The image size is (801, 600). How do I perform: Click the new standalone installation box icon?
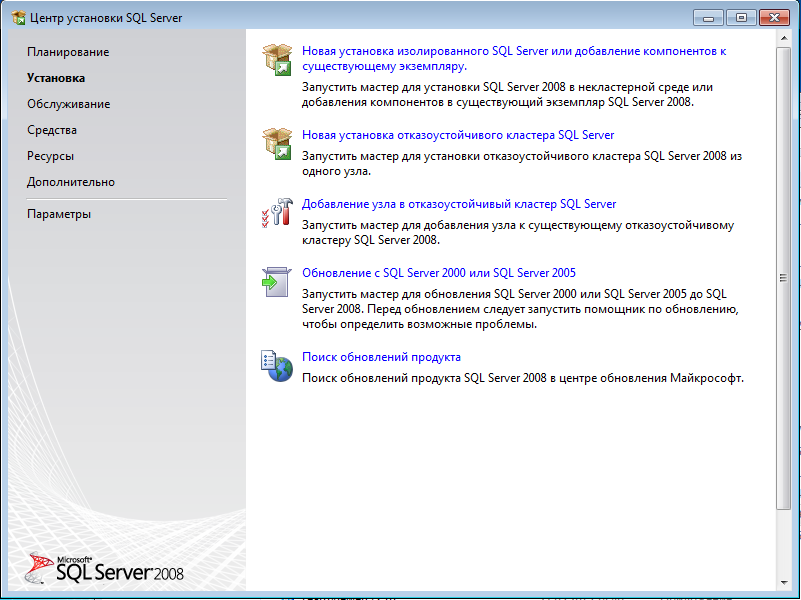coord(277,60)
